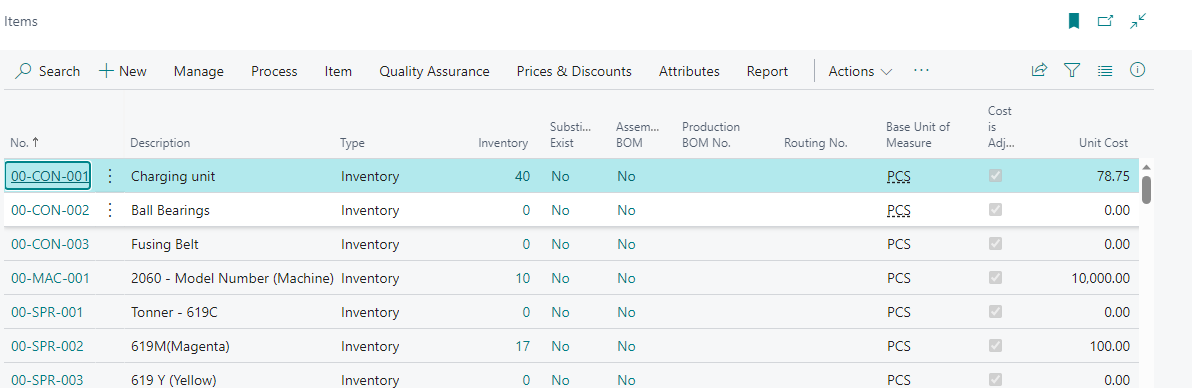The image size is (1192, 388).
Task: Expand the Actions dropdown menu
Action: click(860, 72)
